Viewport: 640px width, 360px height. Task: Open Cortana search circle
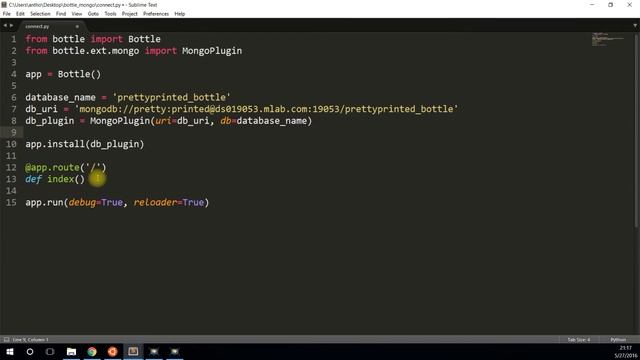click(x=30, y=351)
